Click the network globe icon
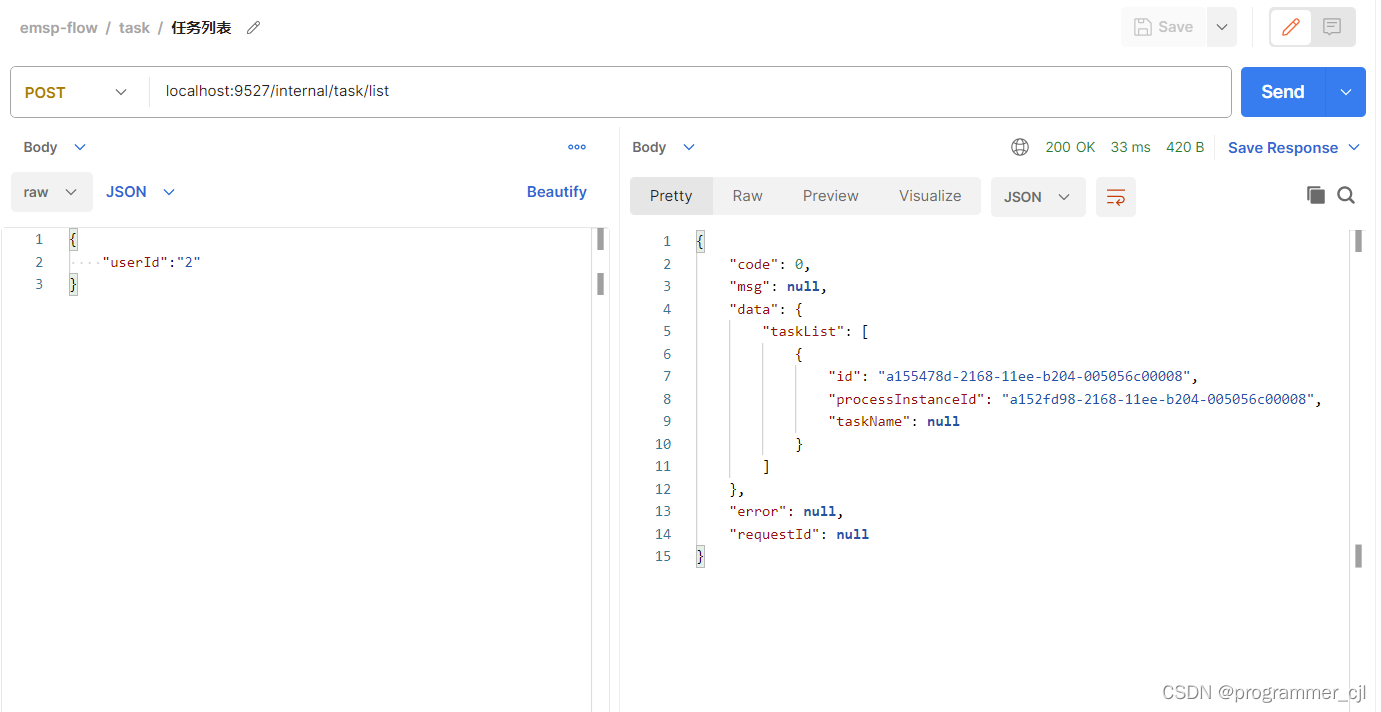The height and width of the screenshot is (712, 1381). click(x=1020, y=147)
